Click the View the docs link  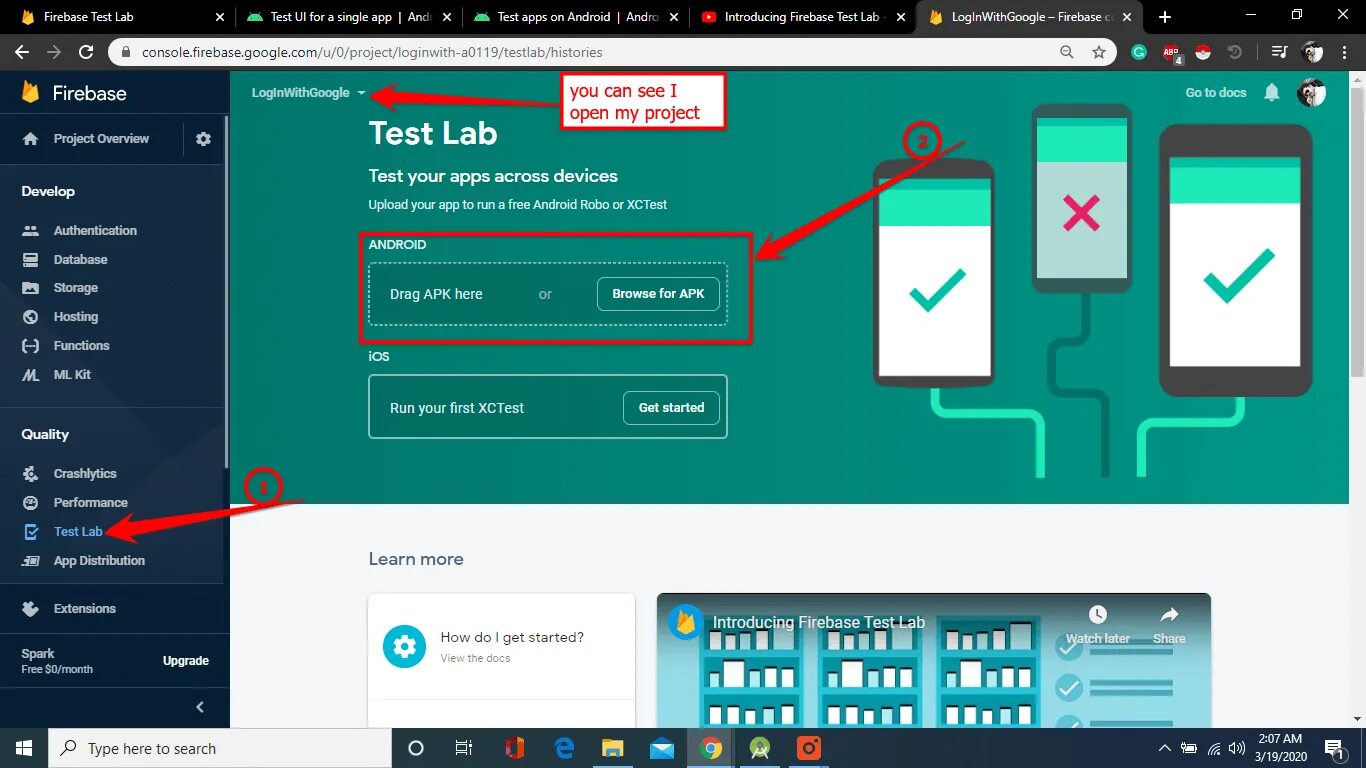pyautogui.click(x=476, y=658)
